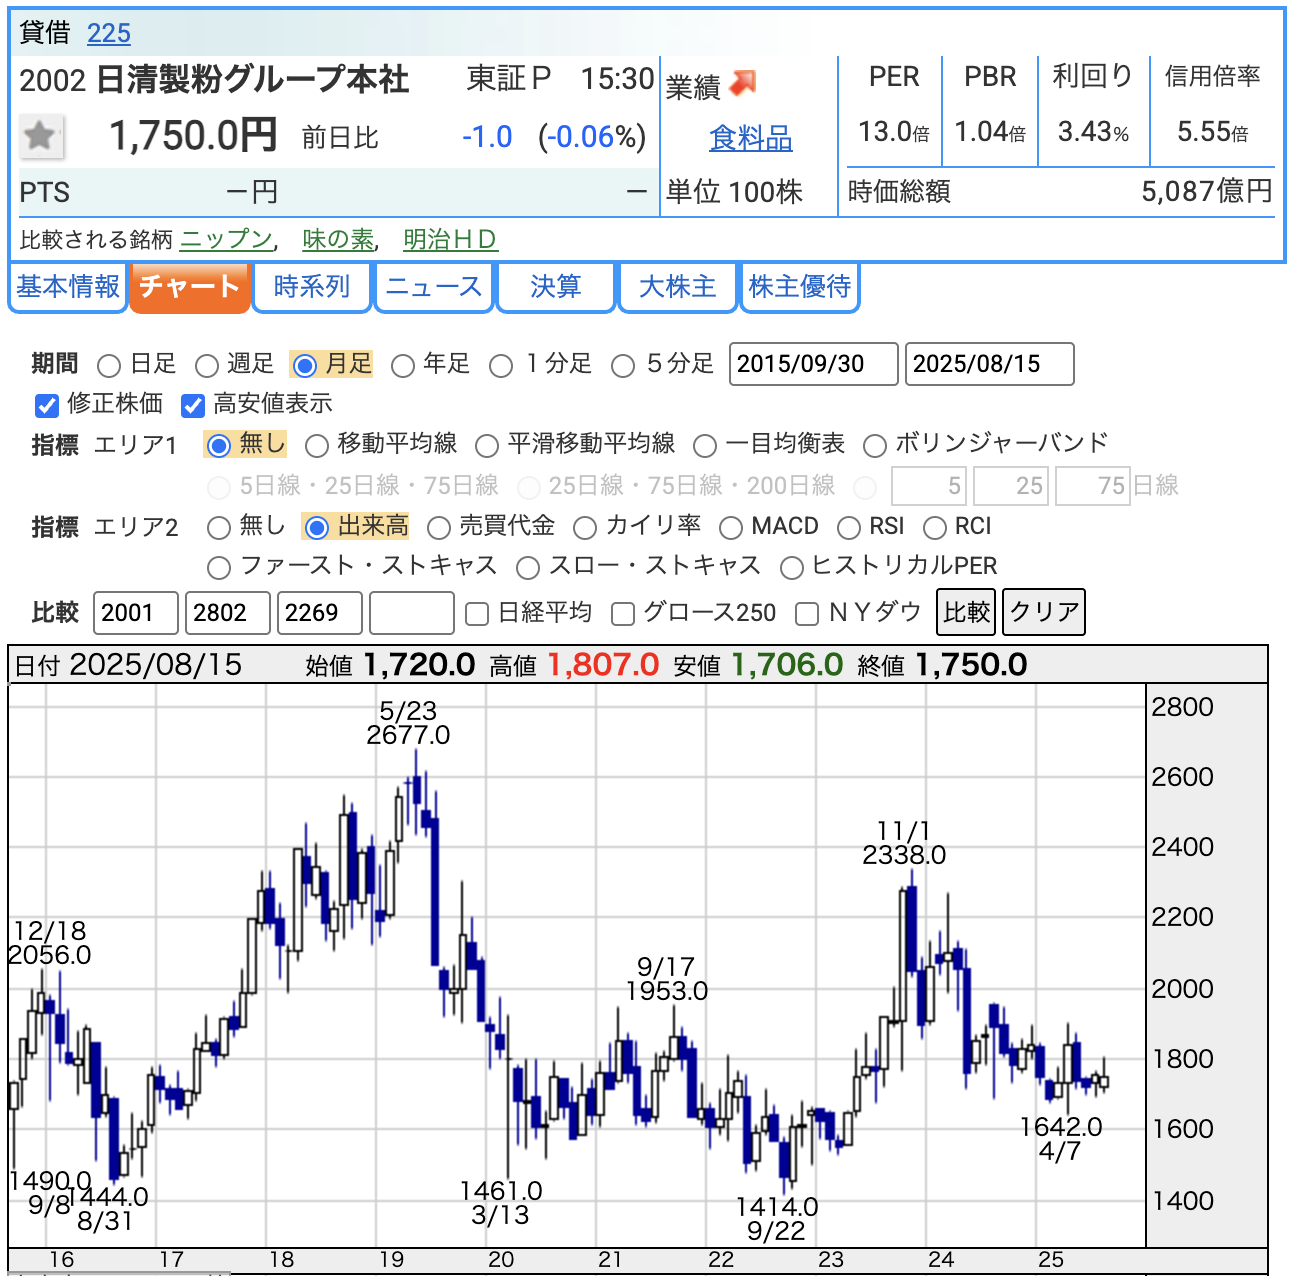Select 月足 period radio button
This screenshot has width=1296, height=1276.
(x=305, y=365)
